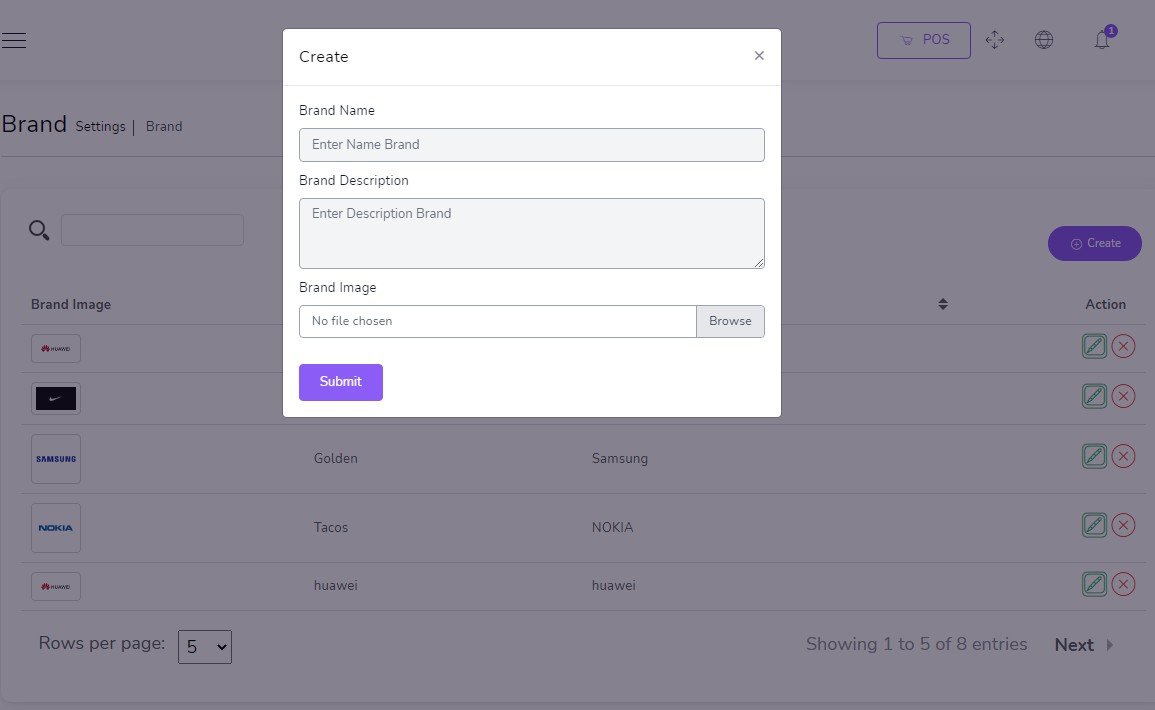Image resolution: width=1155 pixels, height=710 pixels.
Task: Open the POS screen
Action: click(x=923, y=40)
